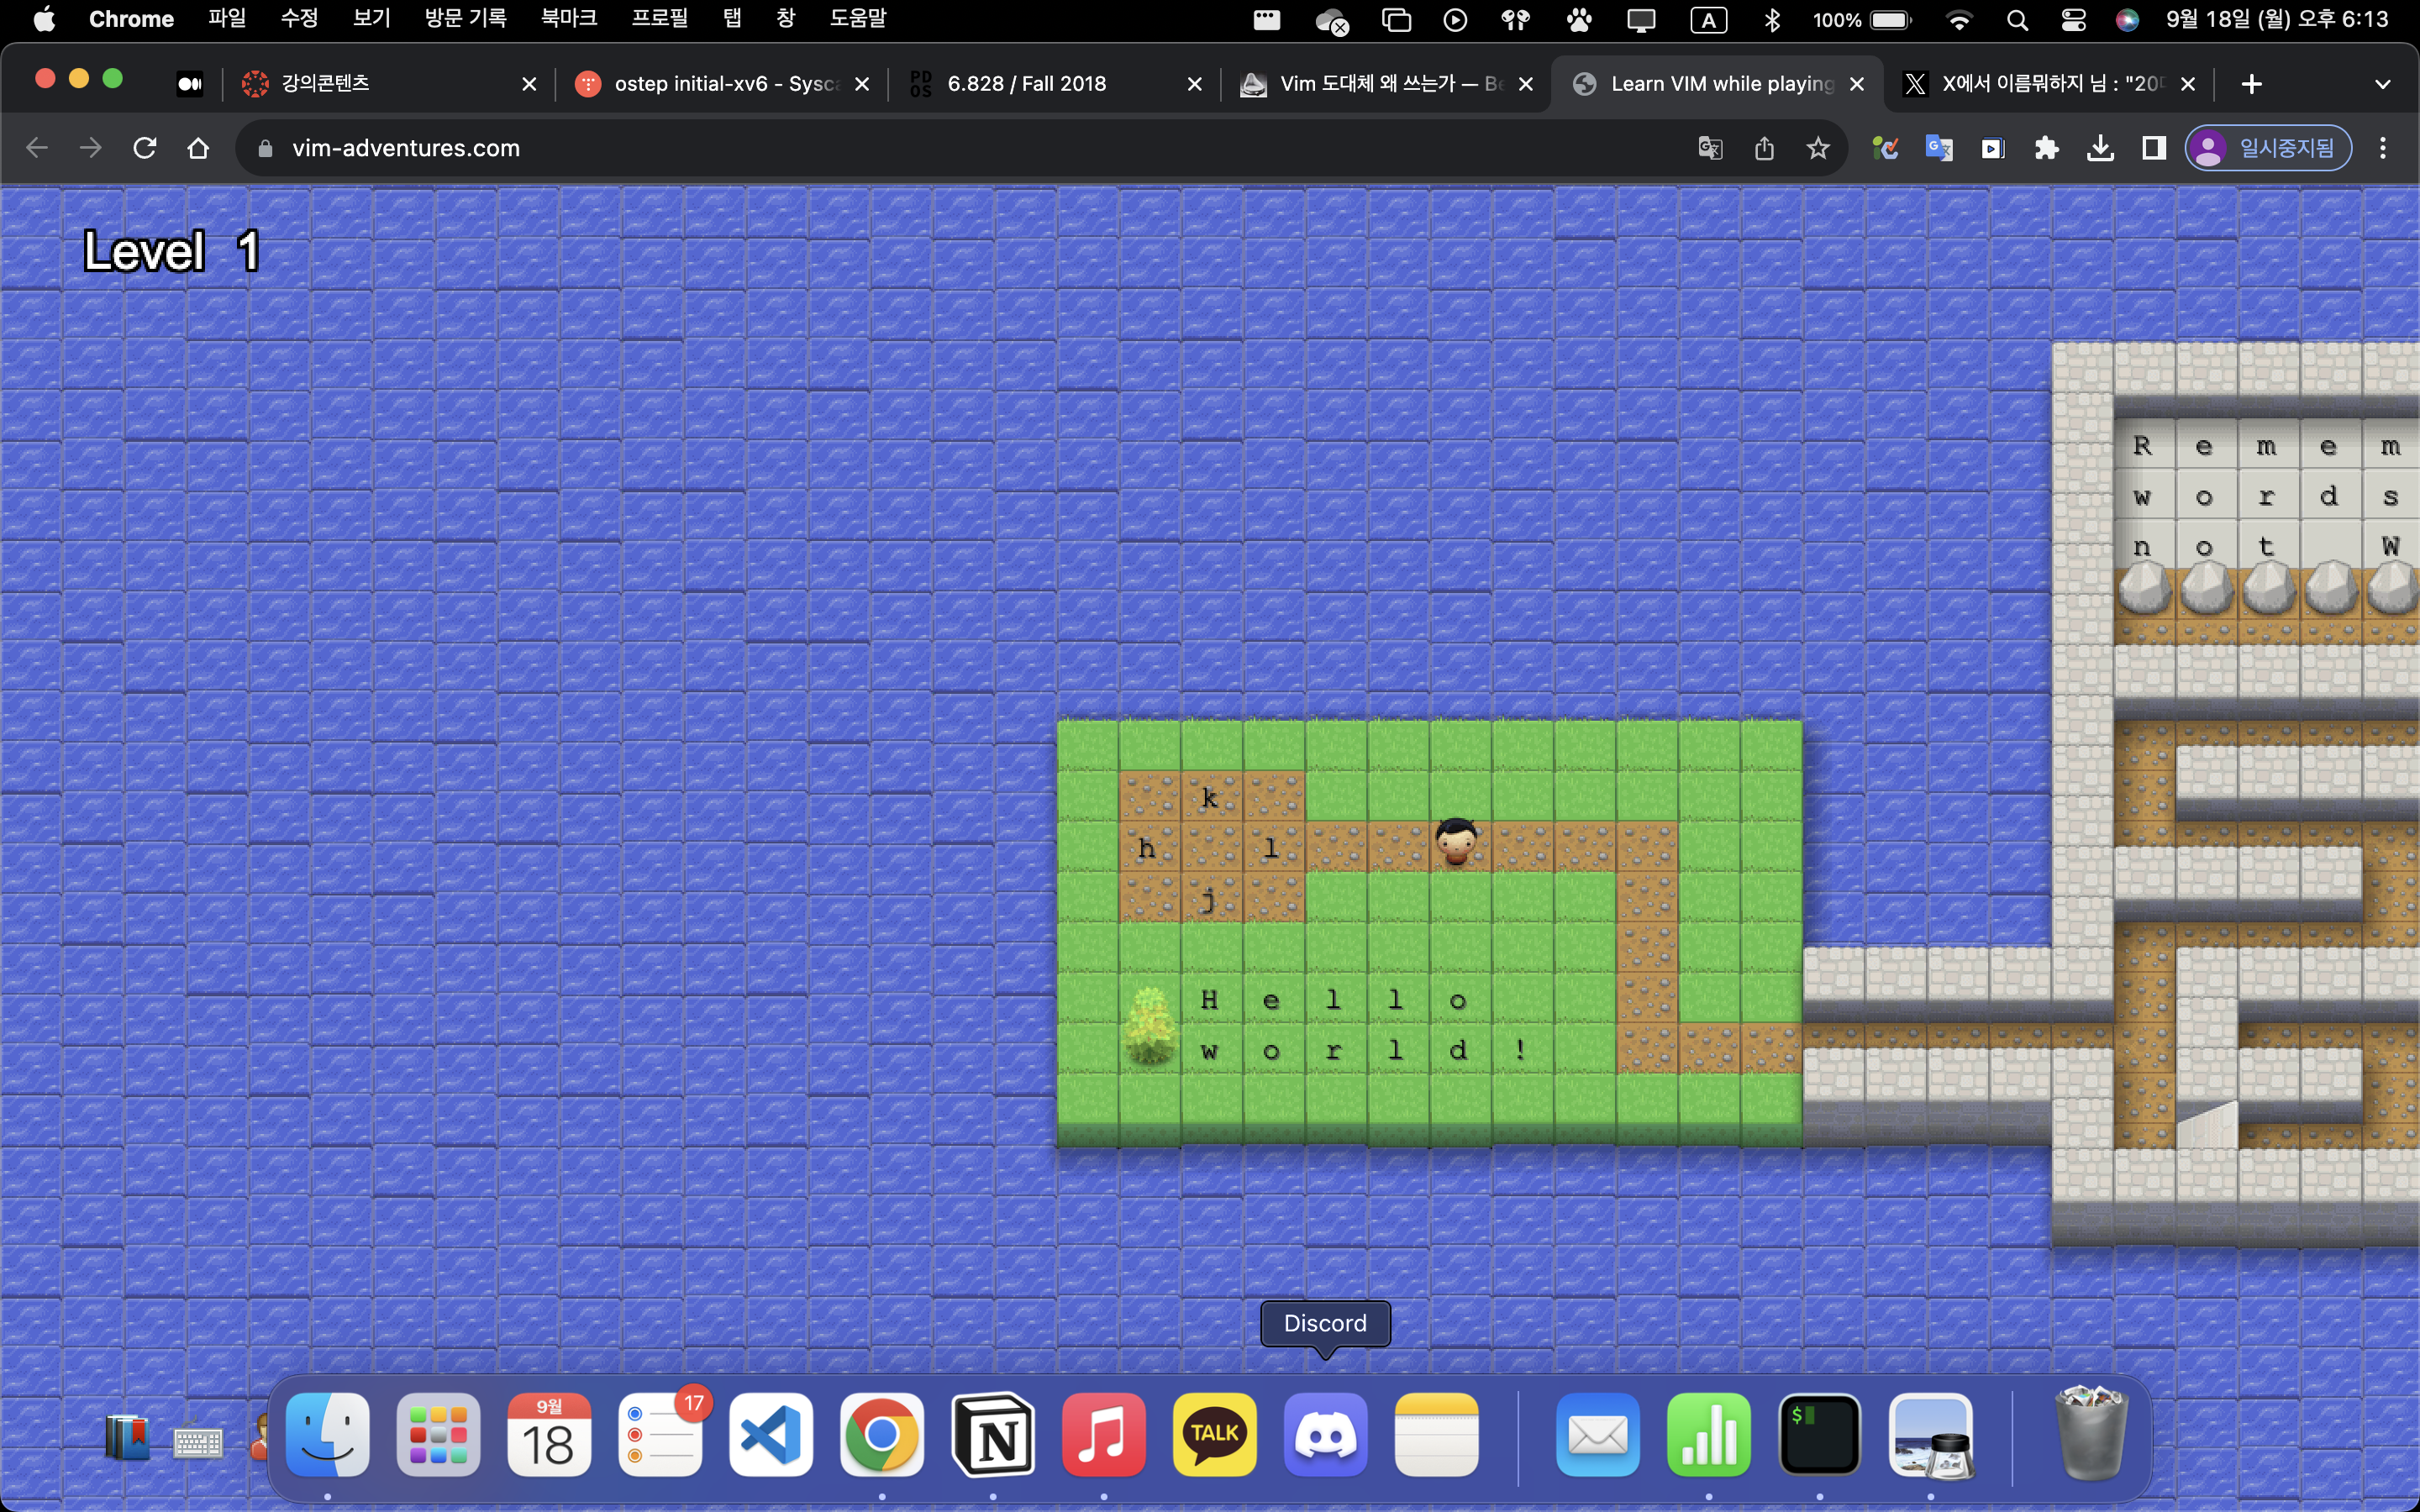This screenshot has width=2420, height=1512.
Task: Close the Learn VIM while playing tab
Action: point(1857,84)
